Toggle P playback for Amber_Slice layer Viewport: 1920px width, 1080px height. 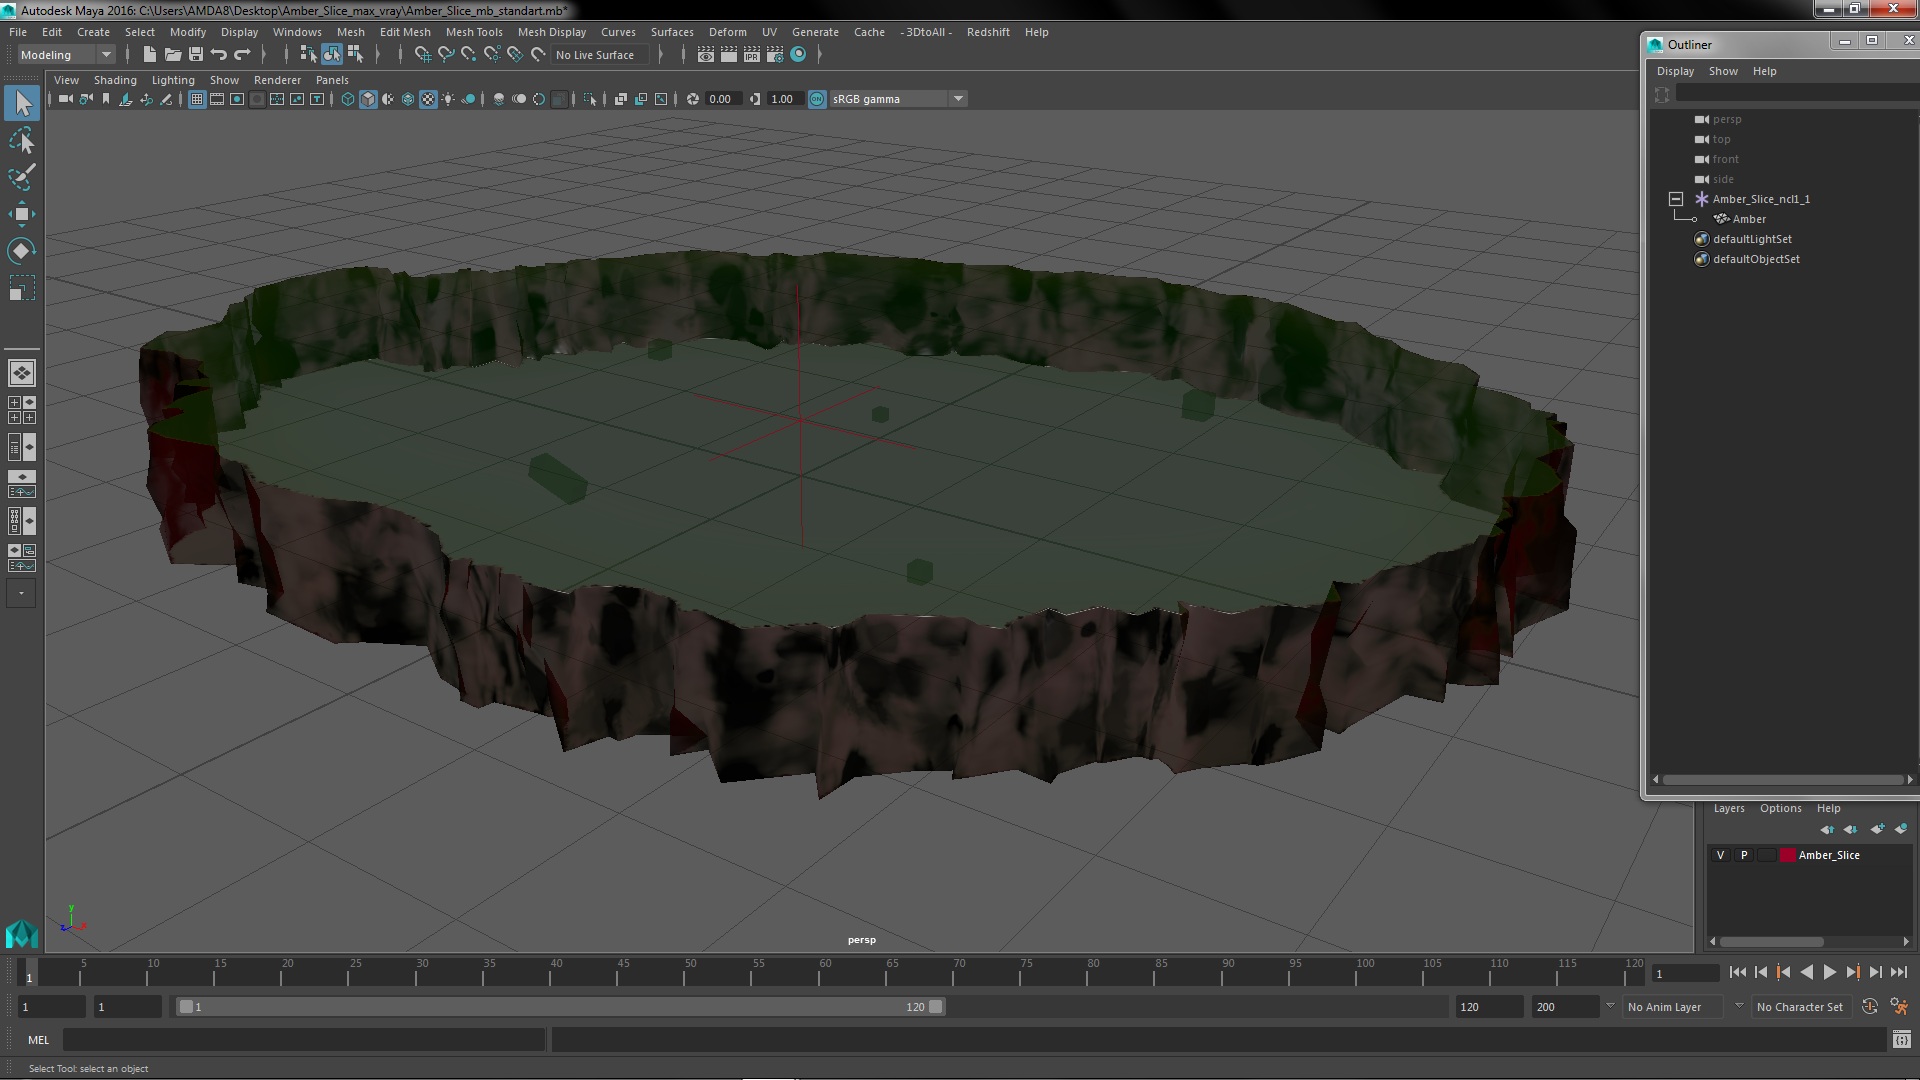1744,855
